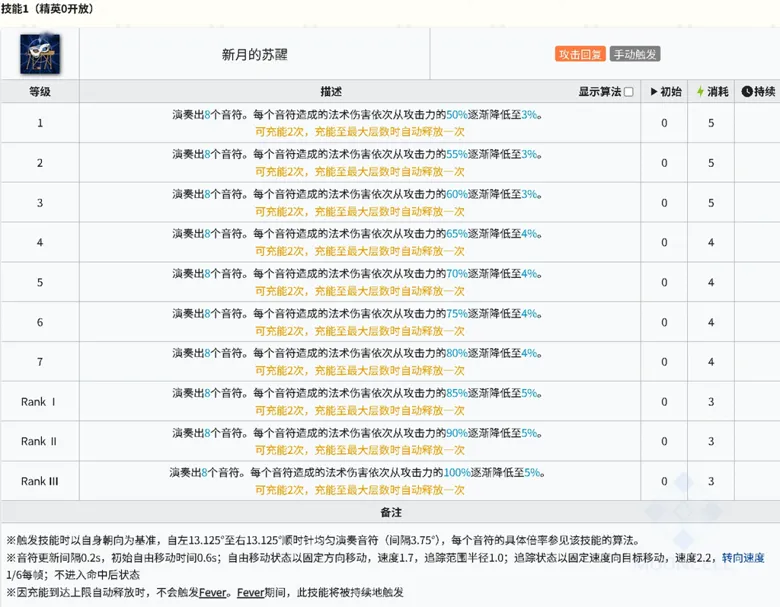Select the 初始 value 0 in level 5 row

[664, 282]
